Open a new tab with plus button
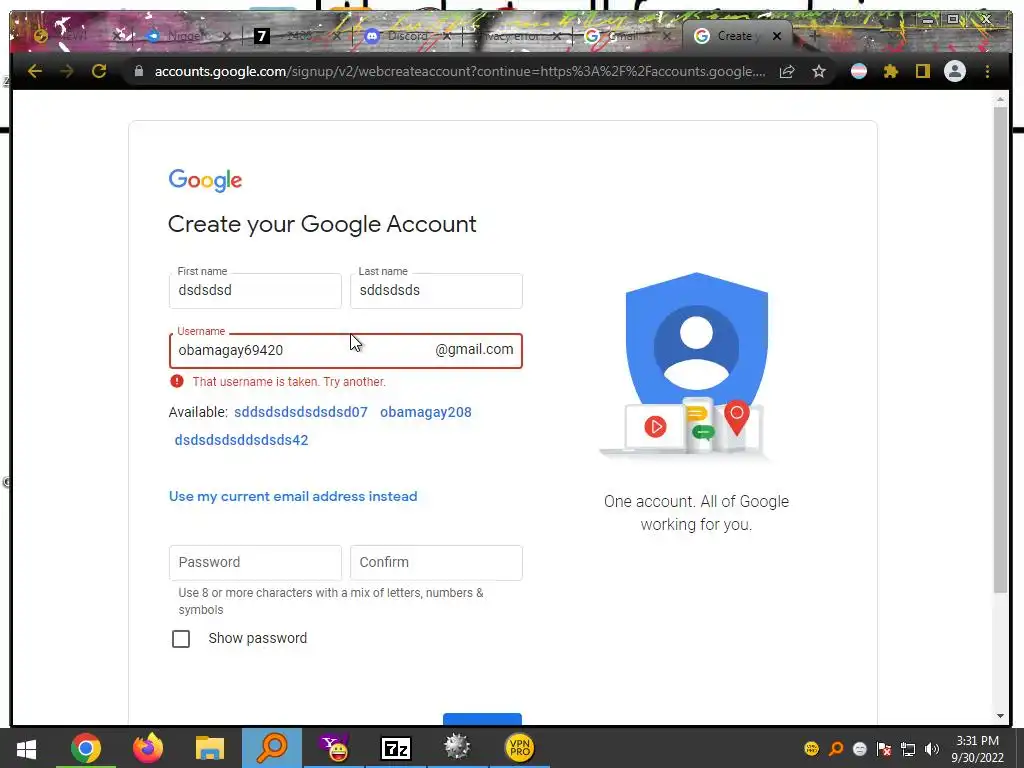 pyautogui.click(x=814, y=36)
